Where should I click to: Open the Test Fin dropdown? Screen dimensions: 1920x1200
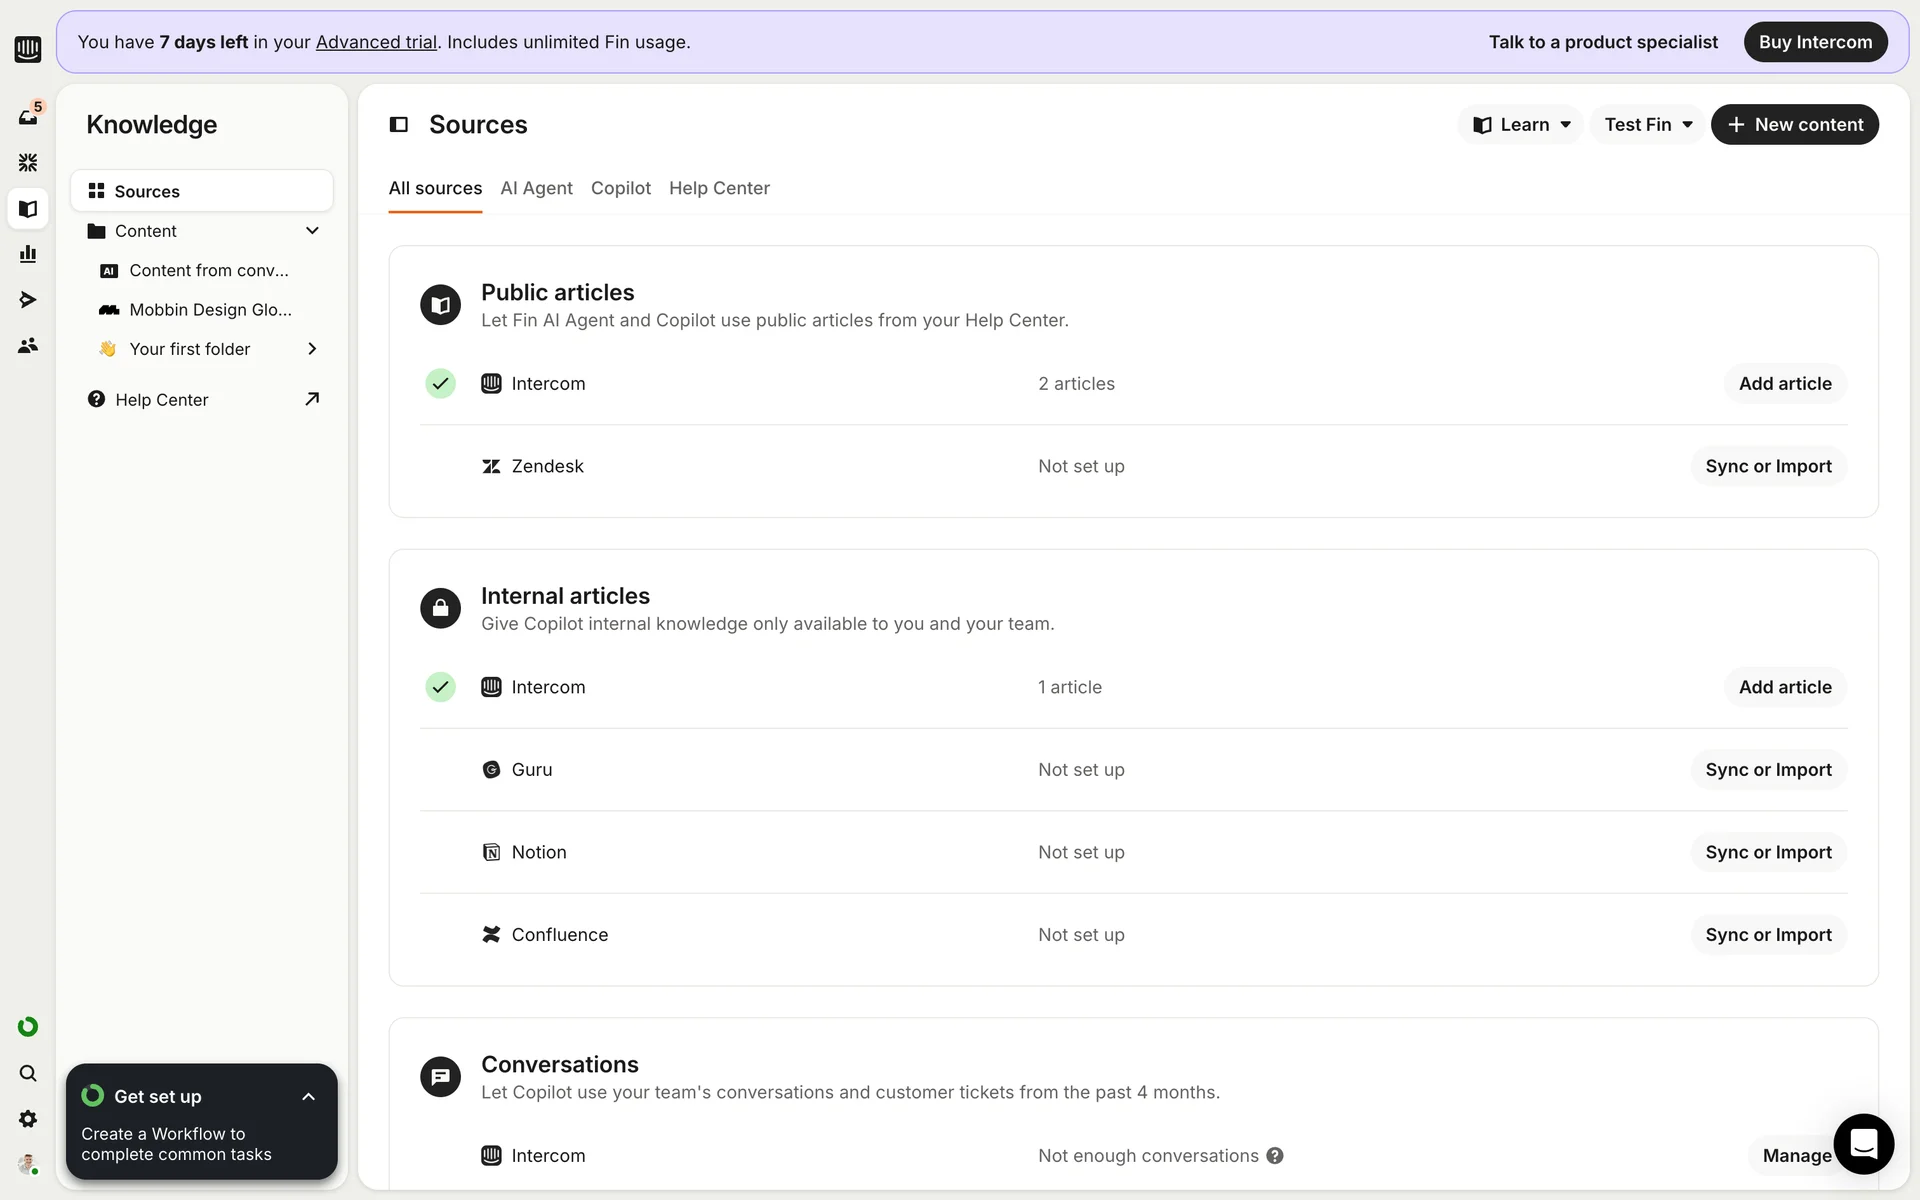1647,125
